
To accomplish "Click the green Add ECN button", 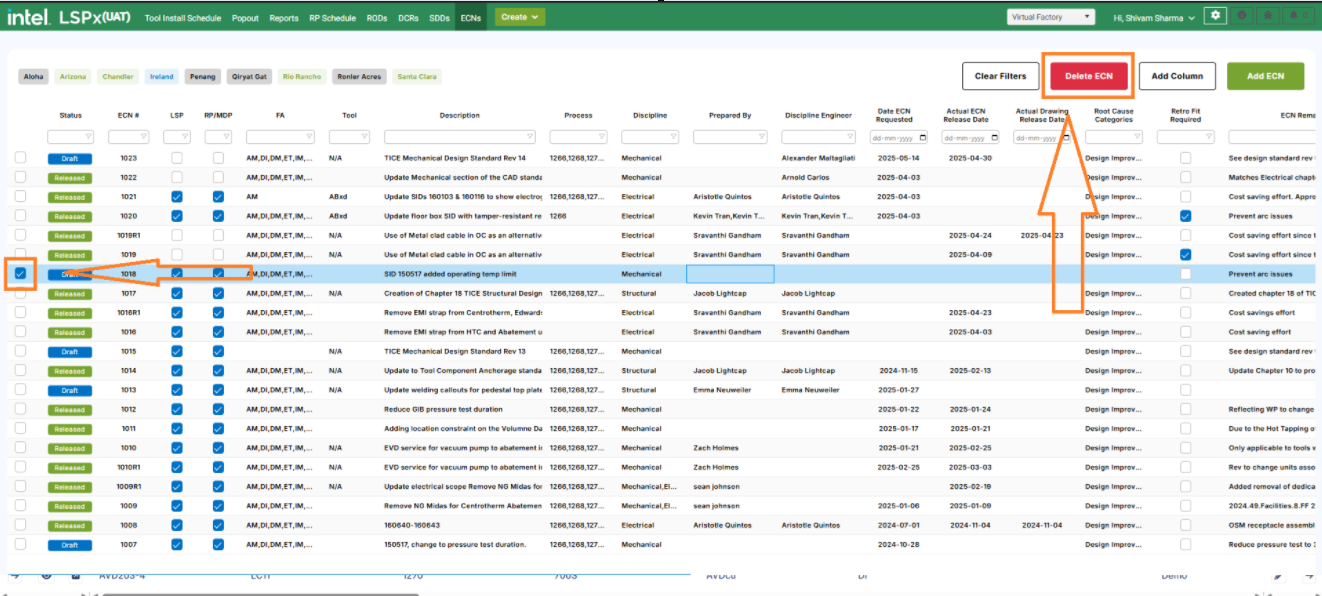I will coord(1265,76).
